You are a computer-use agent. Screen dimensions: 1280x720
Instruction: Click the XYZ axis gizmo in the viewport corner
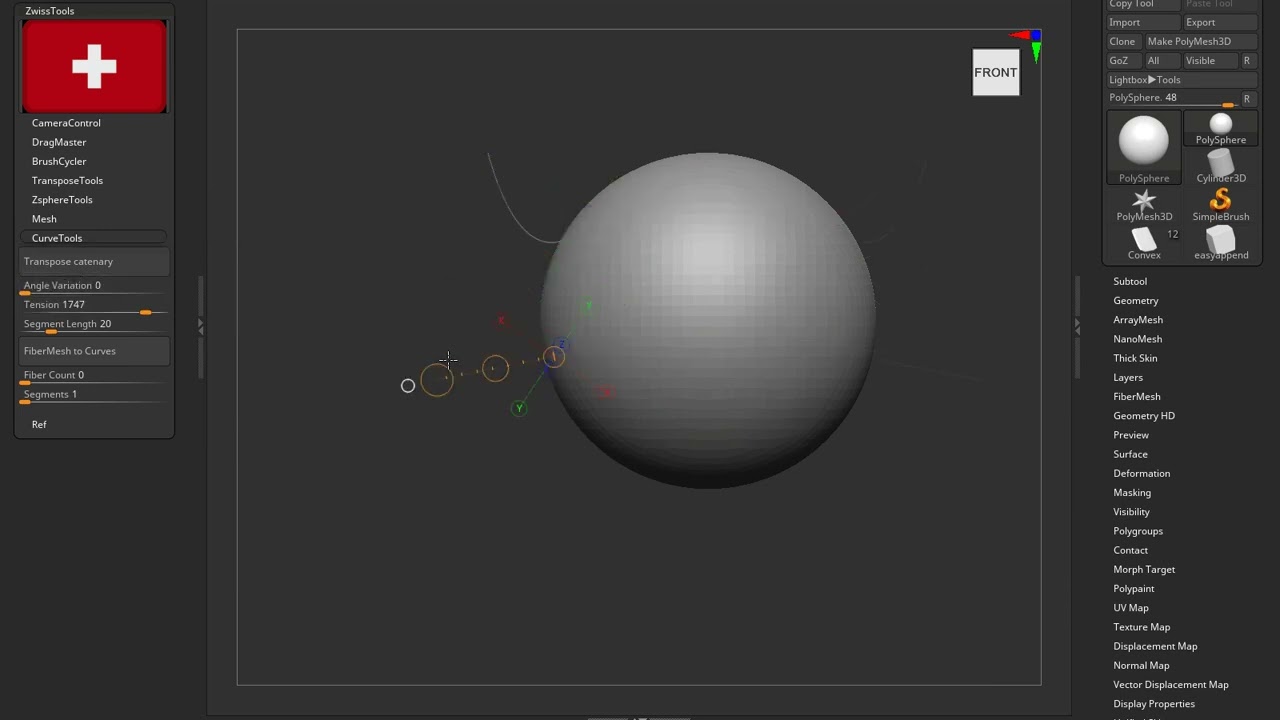1030,44
